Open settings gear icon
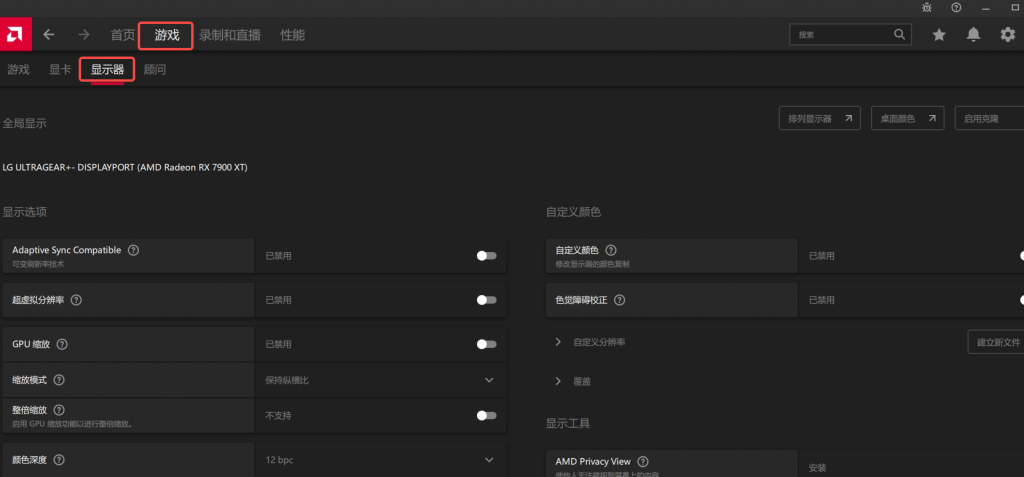 point(1008,35)
